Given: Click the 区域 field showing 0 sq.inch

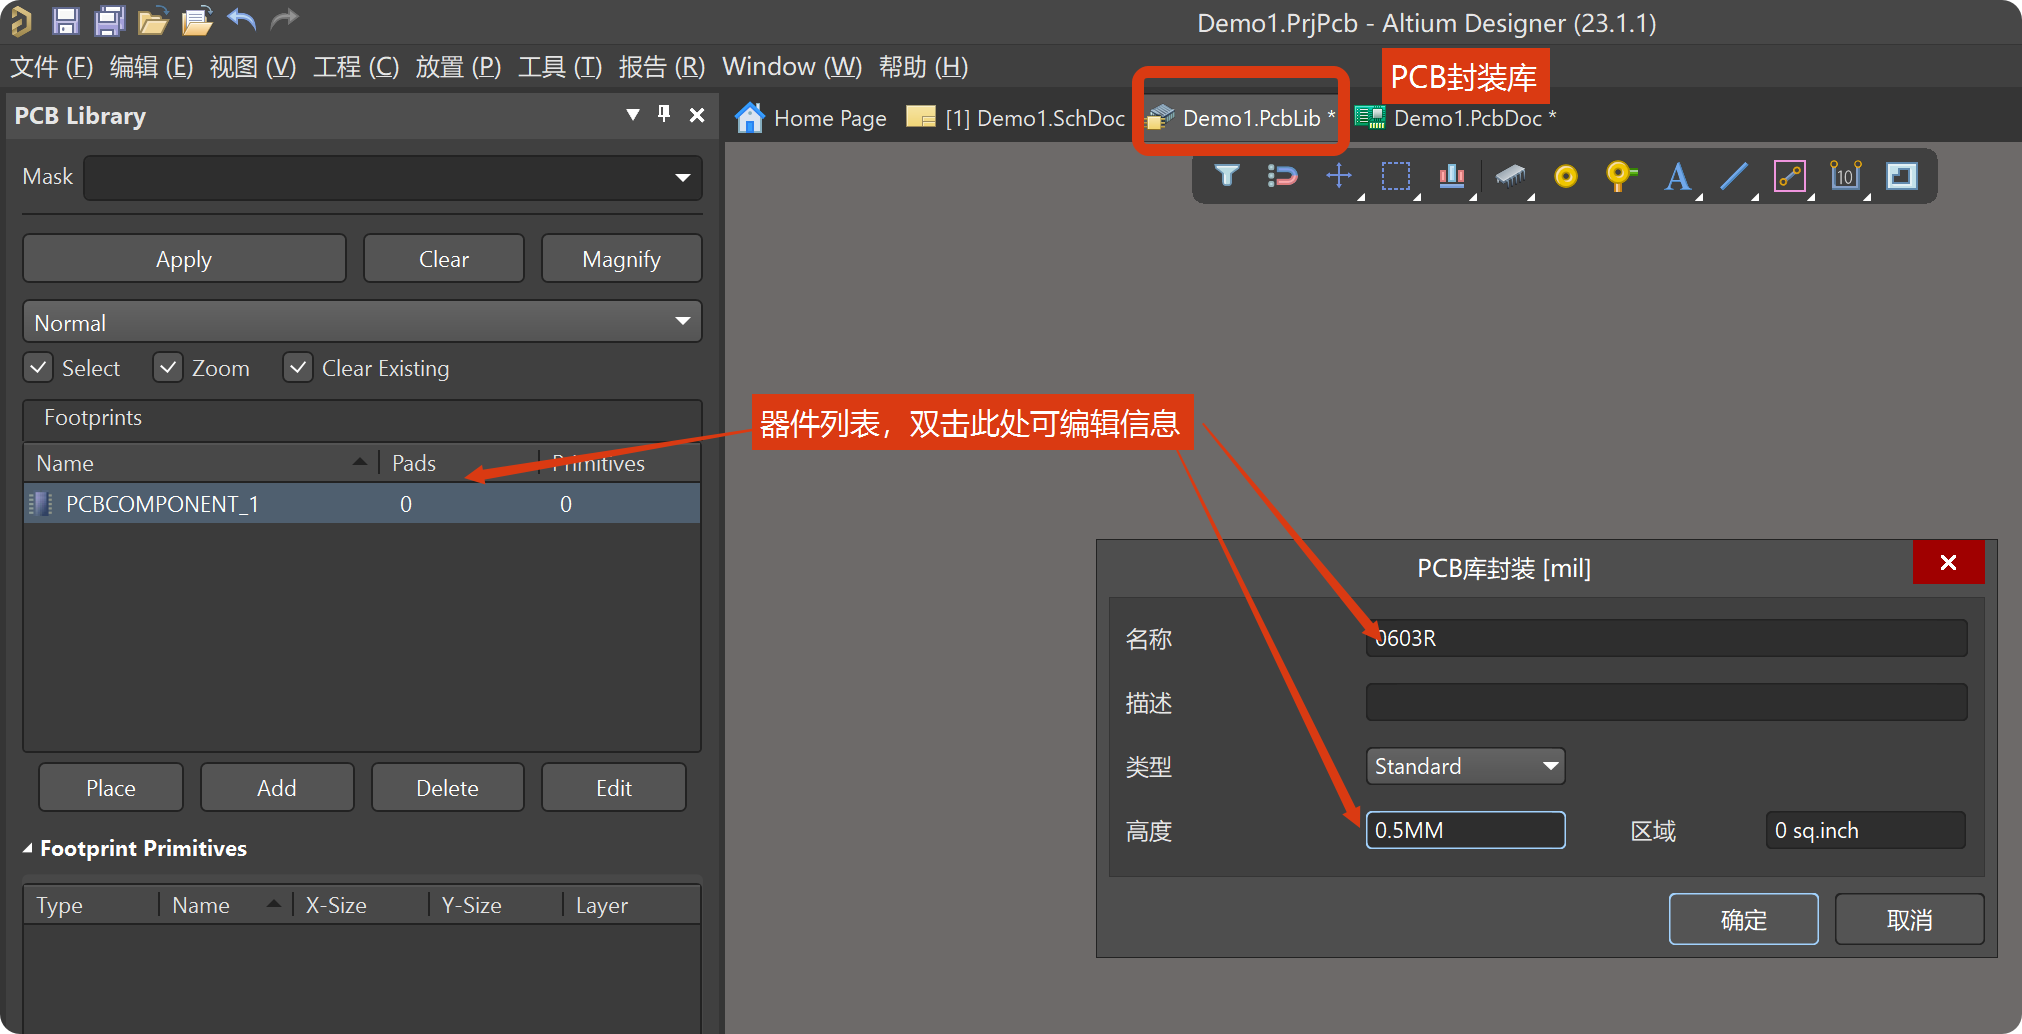Looking at the screenshot, I should pos(1865,830).
